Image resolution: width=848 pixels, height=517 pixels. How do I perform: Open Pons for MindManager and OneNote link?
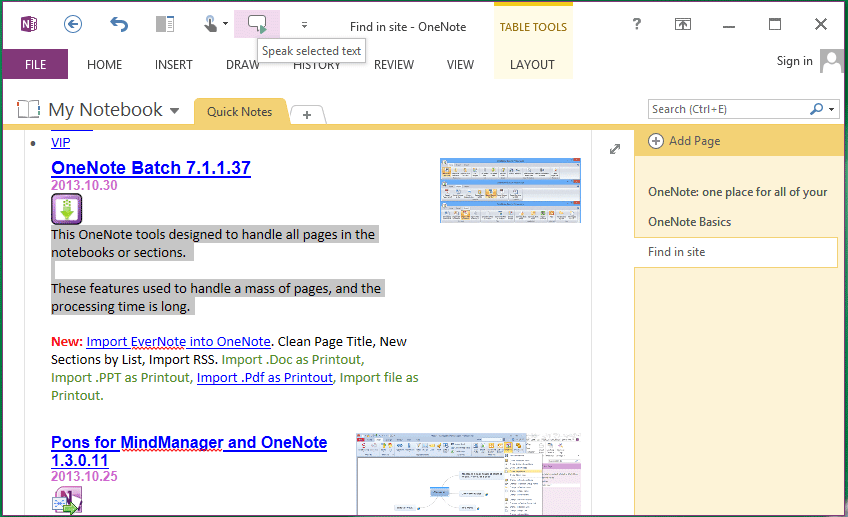pos(189,451)
